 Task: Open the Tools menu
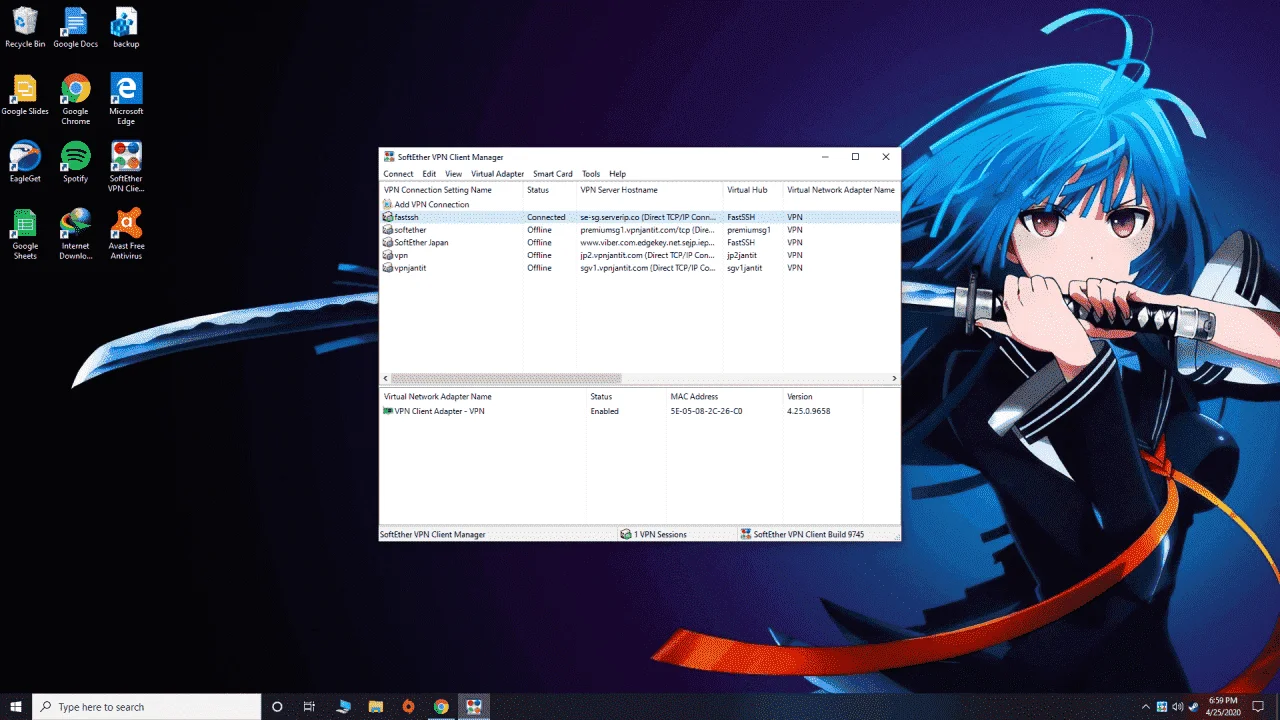pyautogui.click(x=591, y=174)
